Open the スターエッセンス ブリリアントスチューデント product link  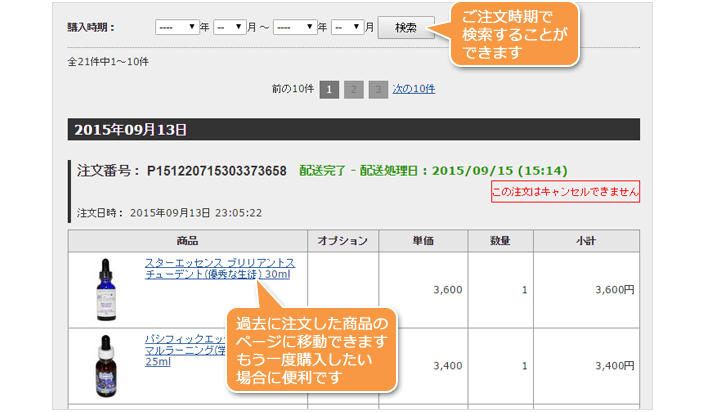click(x=220, y=269)
